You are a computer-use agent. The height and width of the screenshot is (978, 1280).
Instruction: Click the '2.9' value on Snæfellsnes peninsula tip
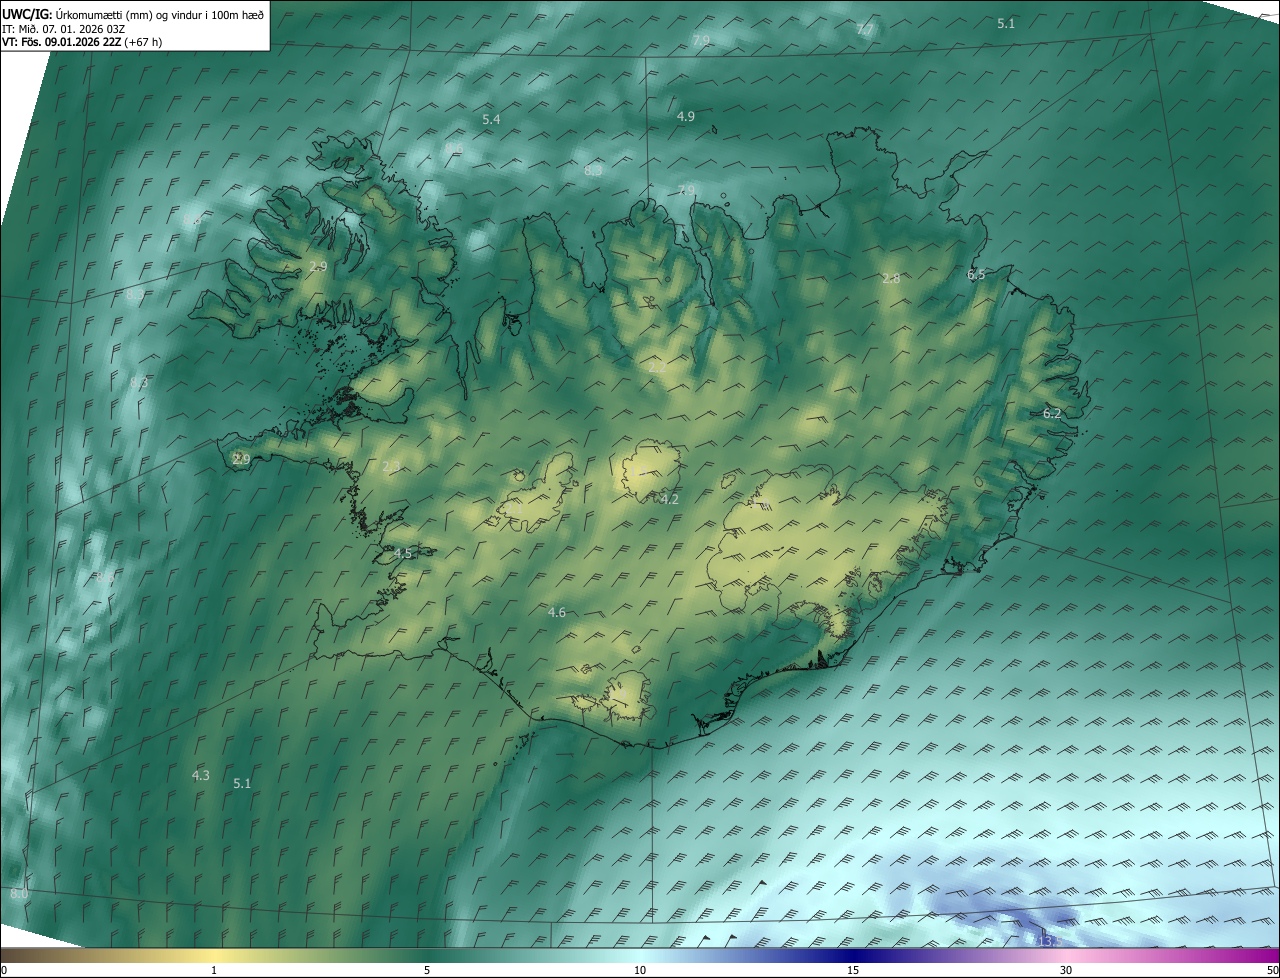pyautogui.click(x=241, y=459)
